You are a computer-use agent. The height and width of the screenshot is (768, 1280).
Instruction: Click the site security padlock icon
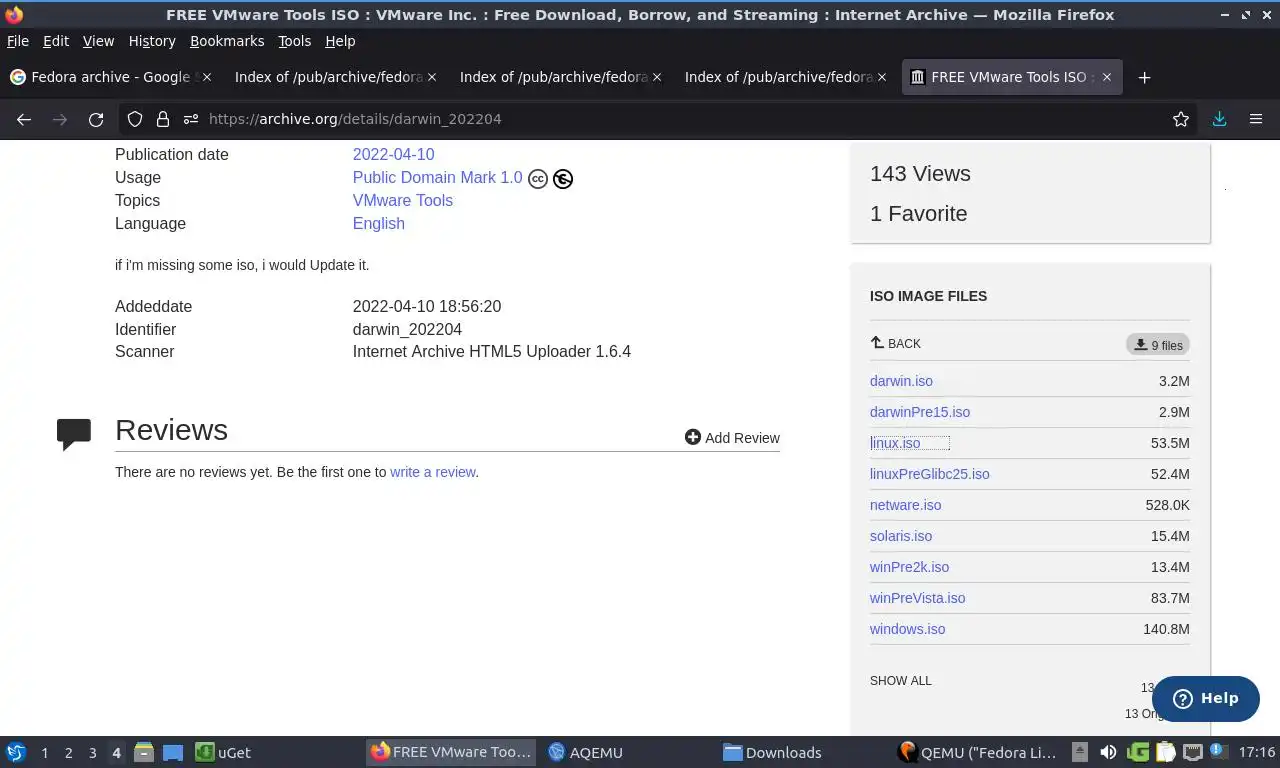pos(163,119)
